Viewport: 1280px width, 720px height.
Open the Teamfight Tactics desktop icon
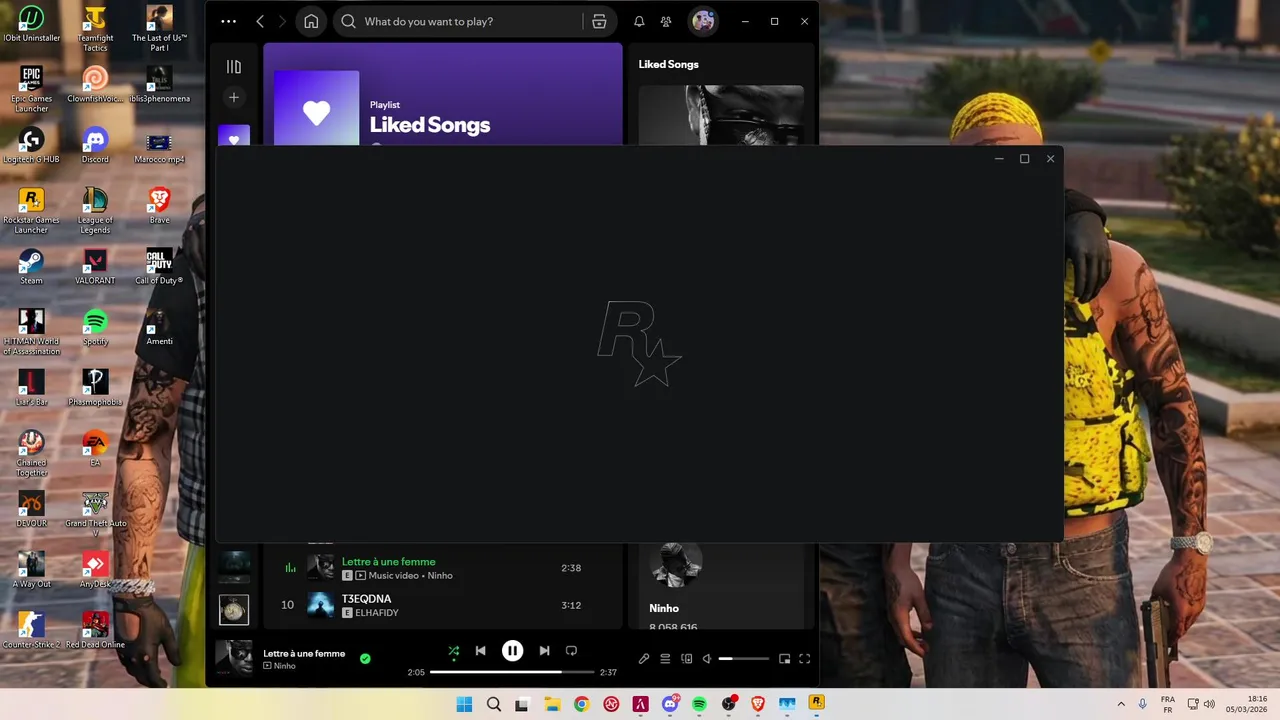click(x=95, y=29)
